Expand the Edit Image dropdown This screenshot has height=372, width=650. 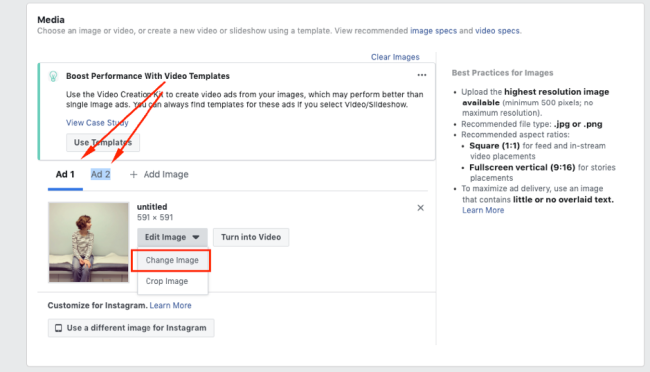172,237
